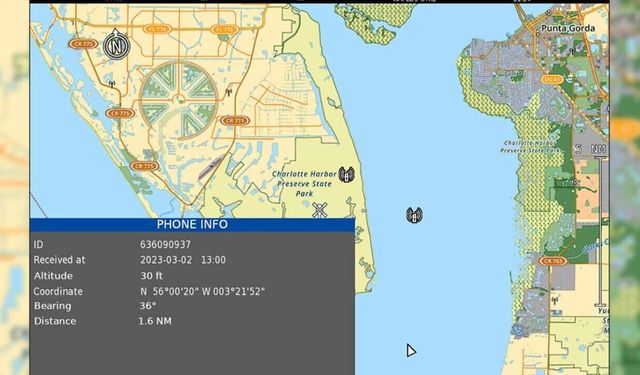Click the distance value 1.6 NM
Screen dimensions: 640x375
[155, 321]
